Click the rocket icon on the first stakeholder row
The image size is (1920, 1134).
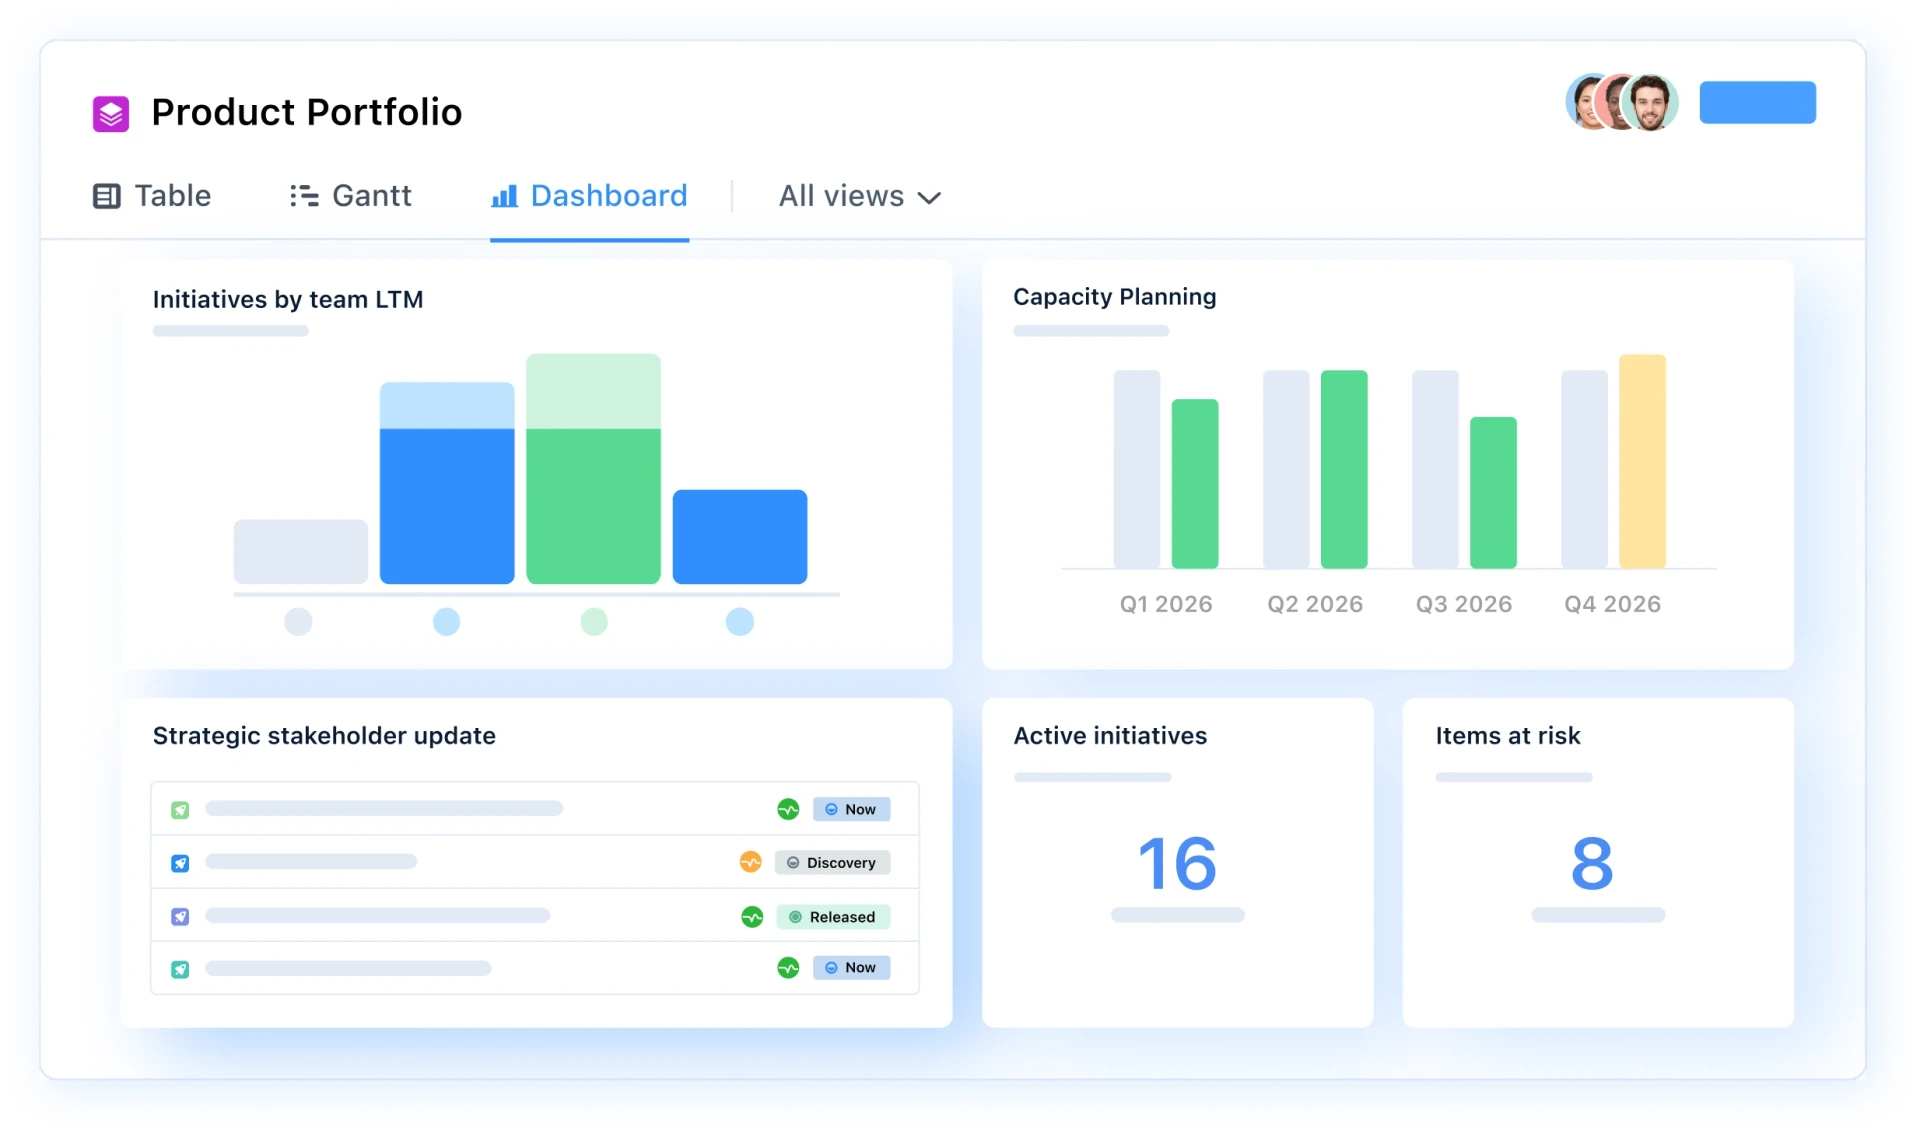tap(180, 809)
